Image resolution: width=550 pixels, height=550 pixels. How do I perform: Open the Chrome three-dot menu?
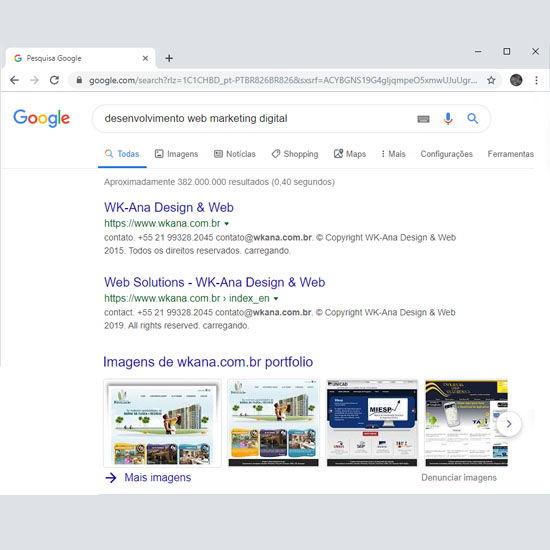pos(536,80)
